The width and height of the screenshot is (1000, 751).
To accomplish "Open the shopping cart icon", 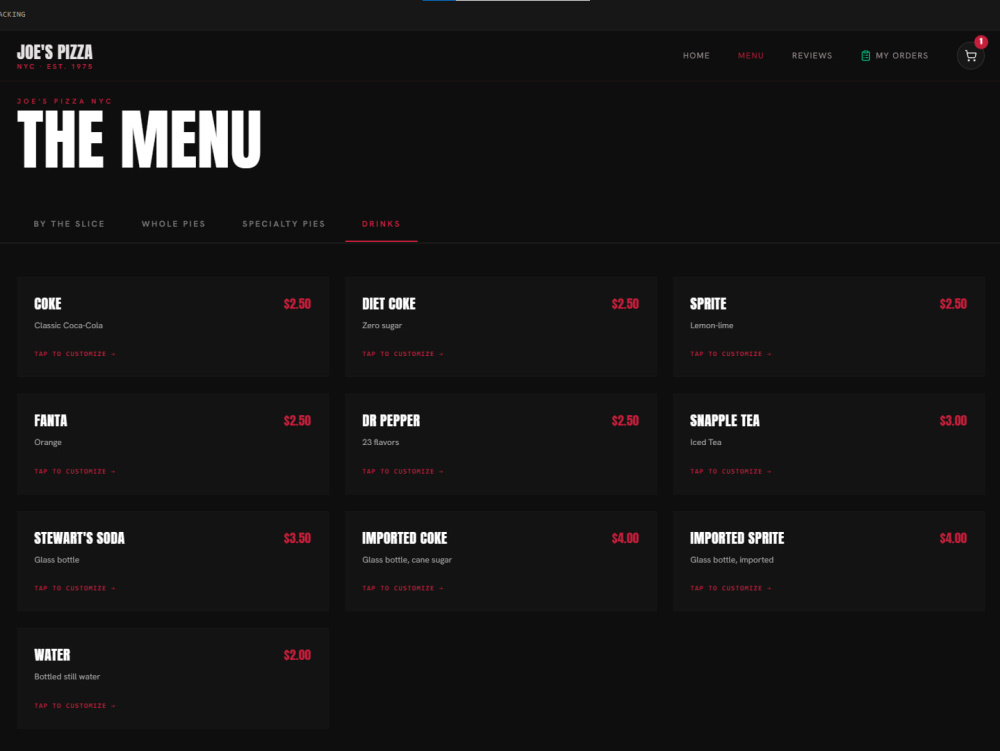I will [x=970, y=56].
